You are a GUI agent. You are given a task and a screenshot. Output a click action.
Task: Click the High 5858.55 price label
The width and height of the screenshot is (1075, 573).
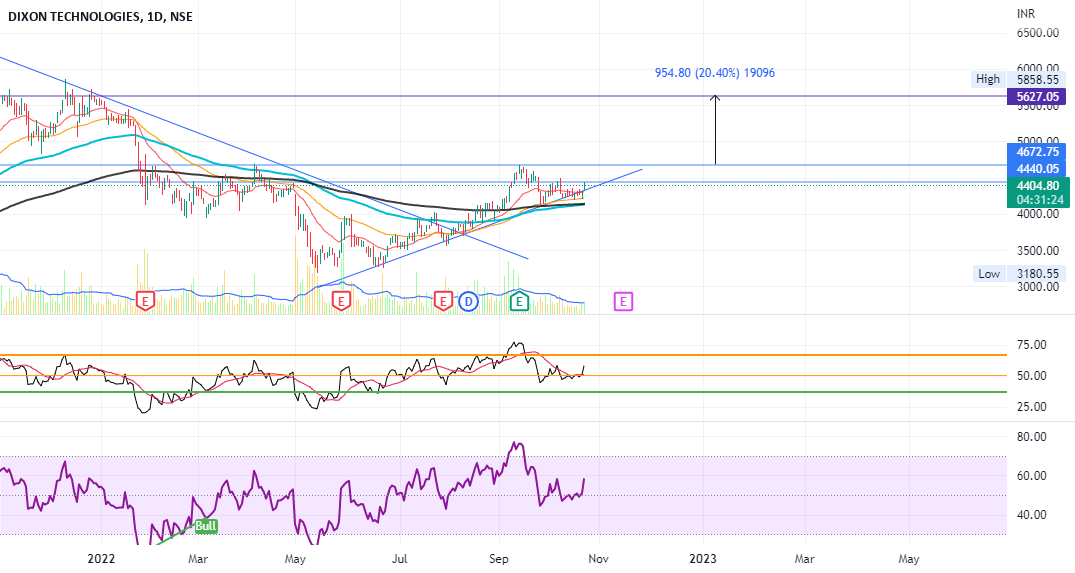pyautogui.click(x=1018, y=79)
